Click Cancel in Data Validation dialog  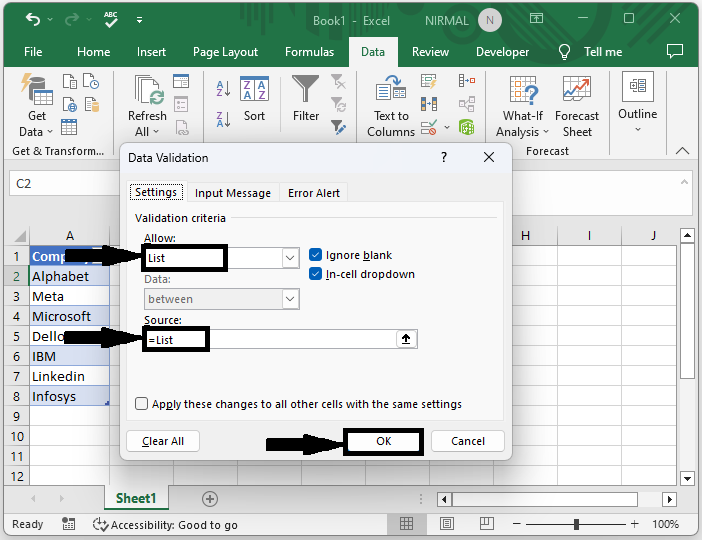coord(468,441)
